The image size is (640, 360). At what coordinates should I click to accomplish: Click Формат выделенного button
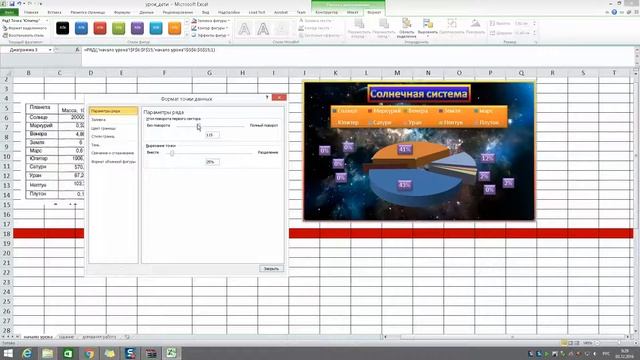coord(25,28)
